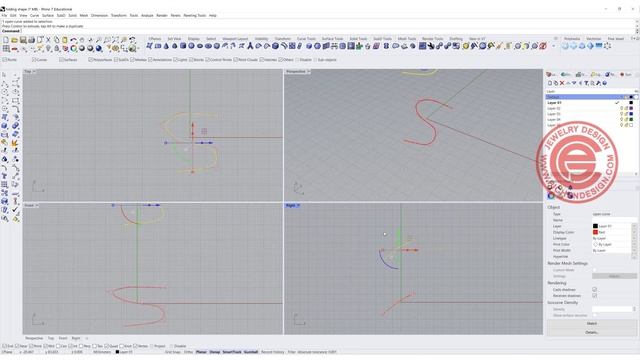Open the Top viewport title dropdown

pos(34,71)
